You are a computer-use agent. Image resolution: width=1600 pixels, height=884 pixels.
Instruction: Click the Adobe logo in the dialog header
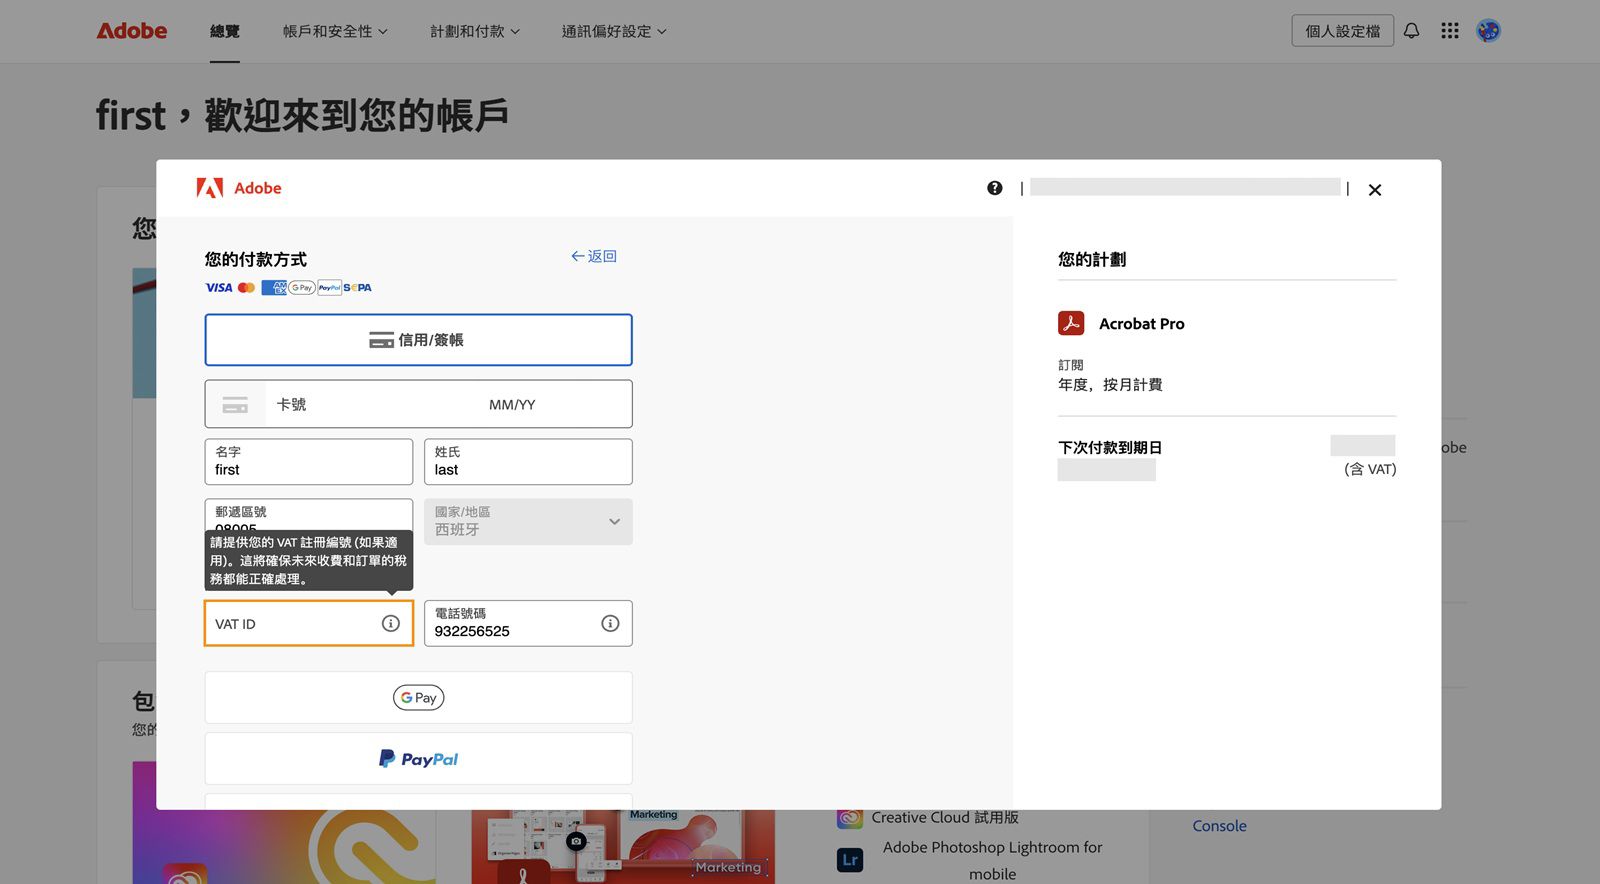click(239, 188)
